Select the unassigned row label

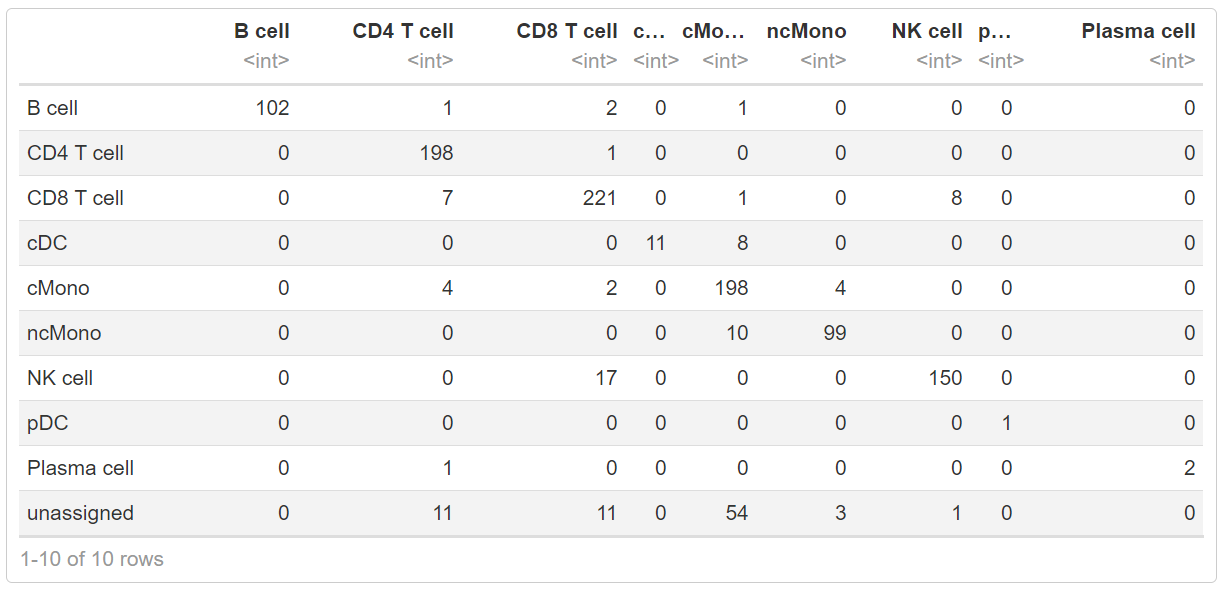pos(80,513)
